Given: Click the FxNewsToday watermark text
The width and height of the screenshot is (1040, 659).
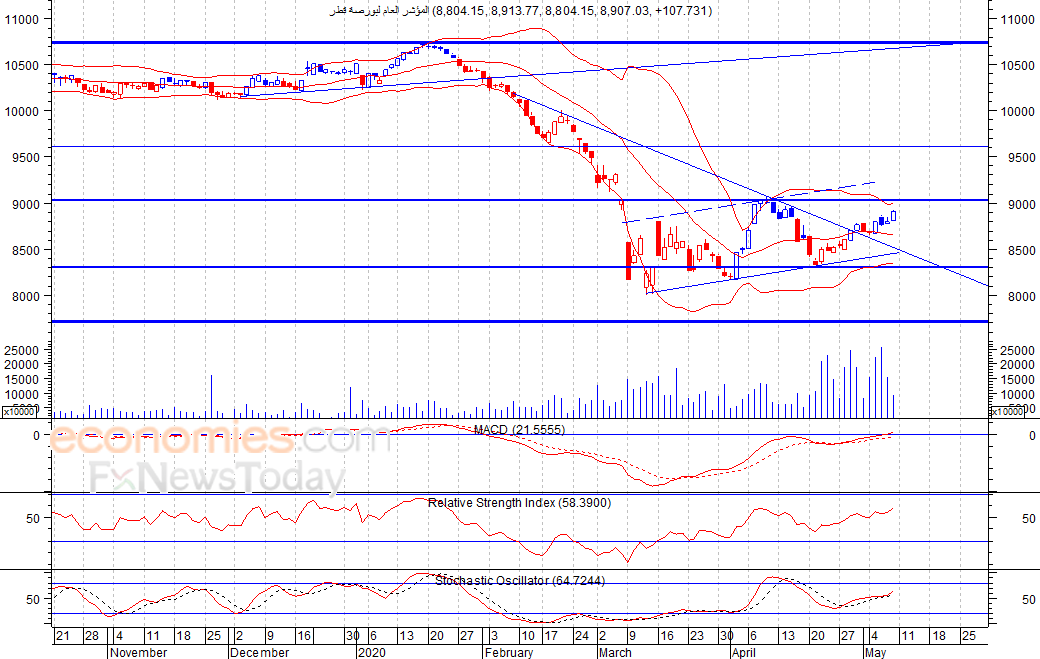Looking at the screenshot, I should coord(218,476).
